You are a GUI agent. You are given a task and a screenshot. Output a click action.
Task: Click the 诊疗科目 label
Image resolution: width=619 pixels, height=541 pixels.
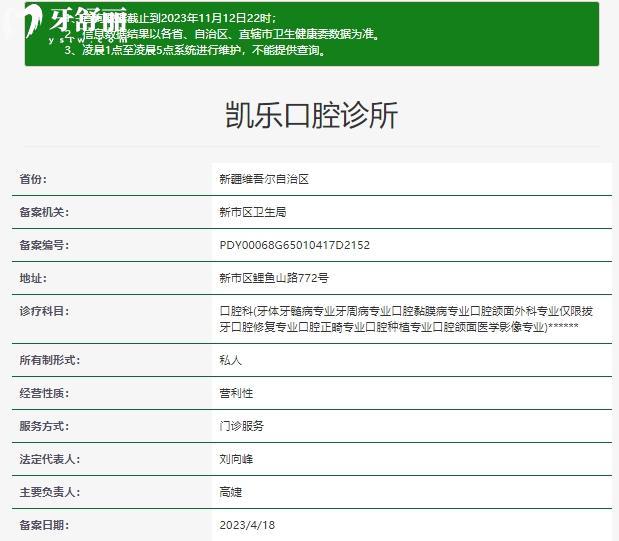[x=44, y=311]
